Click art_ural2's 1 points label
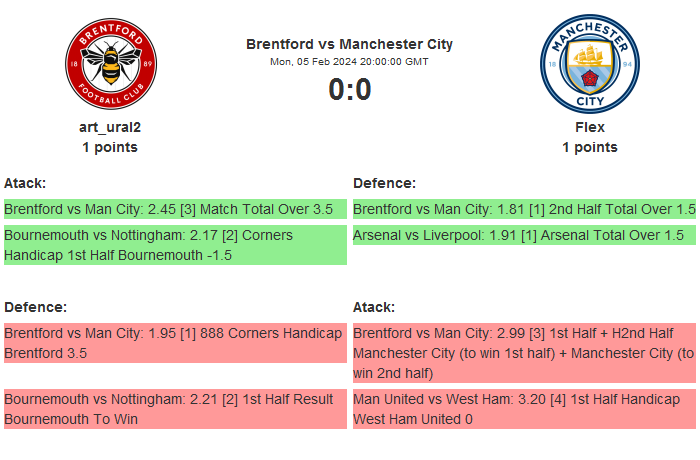Screen dimensions: 700x460 pyautogui.click(x=110, y=147)
